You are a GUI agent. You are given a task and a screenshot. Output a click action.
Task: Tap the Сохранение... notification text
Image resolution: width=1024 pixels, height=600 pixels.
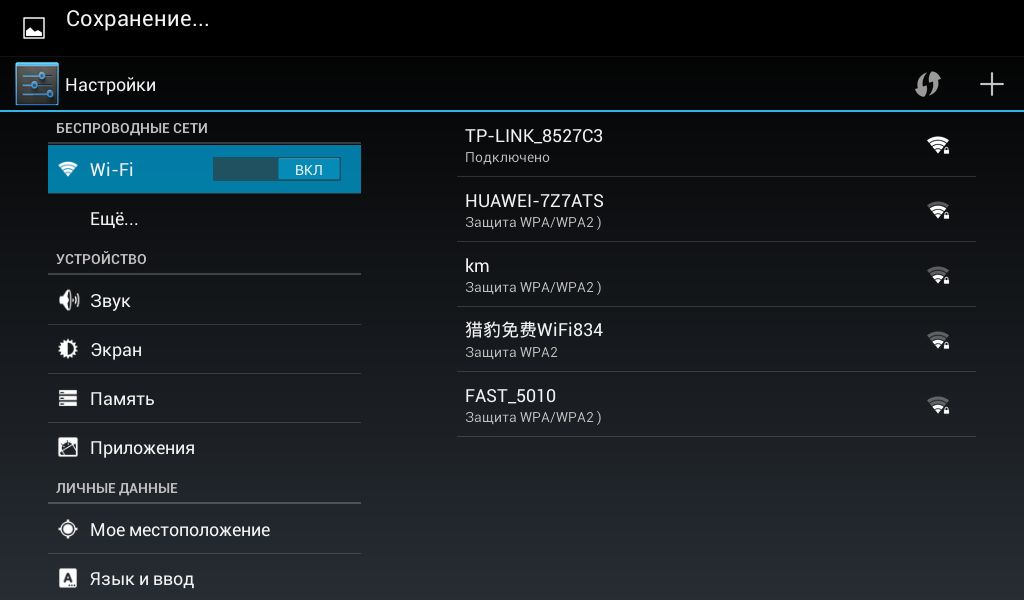pos(137,19)
